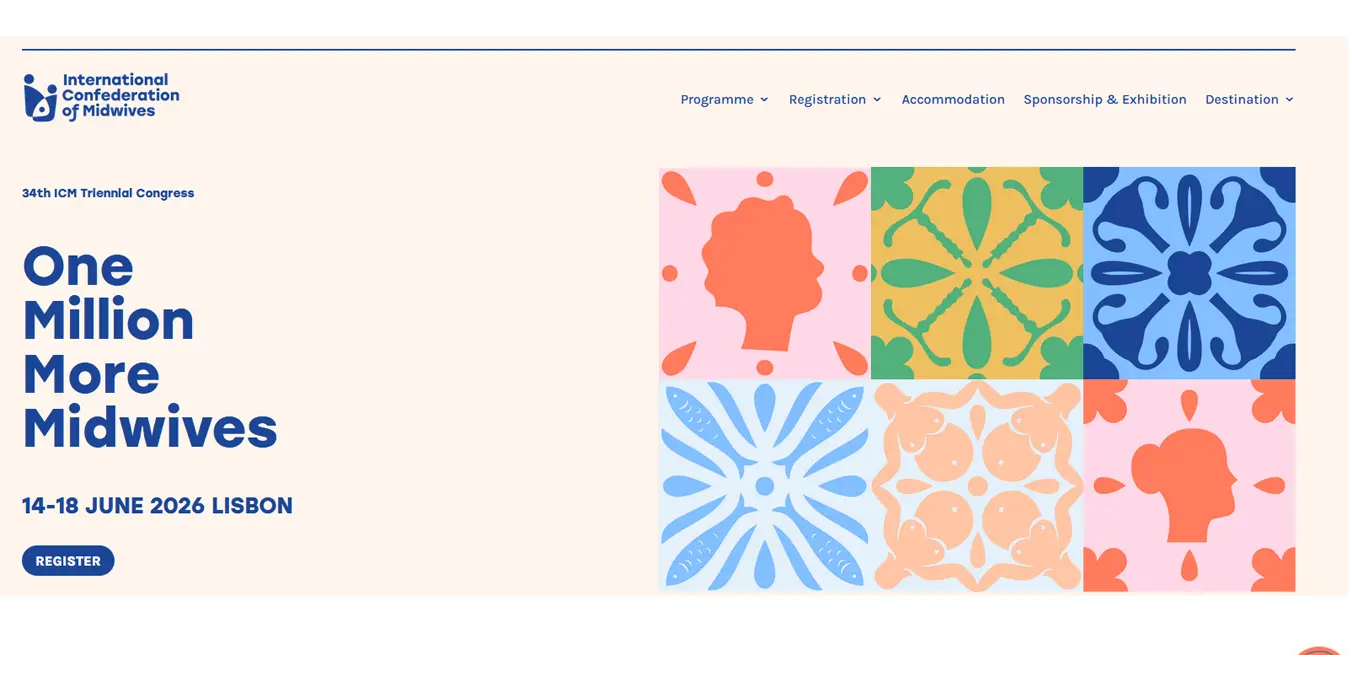Click the One Million More Midwives heading

[x=149, y=347]
